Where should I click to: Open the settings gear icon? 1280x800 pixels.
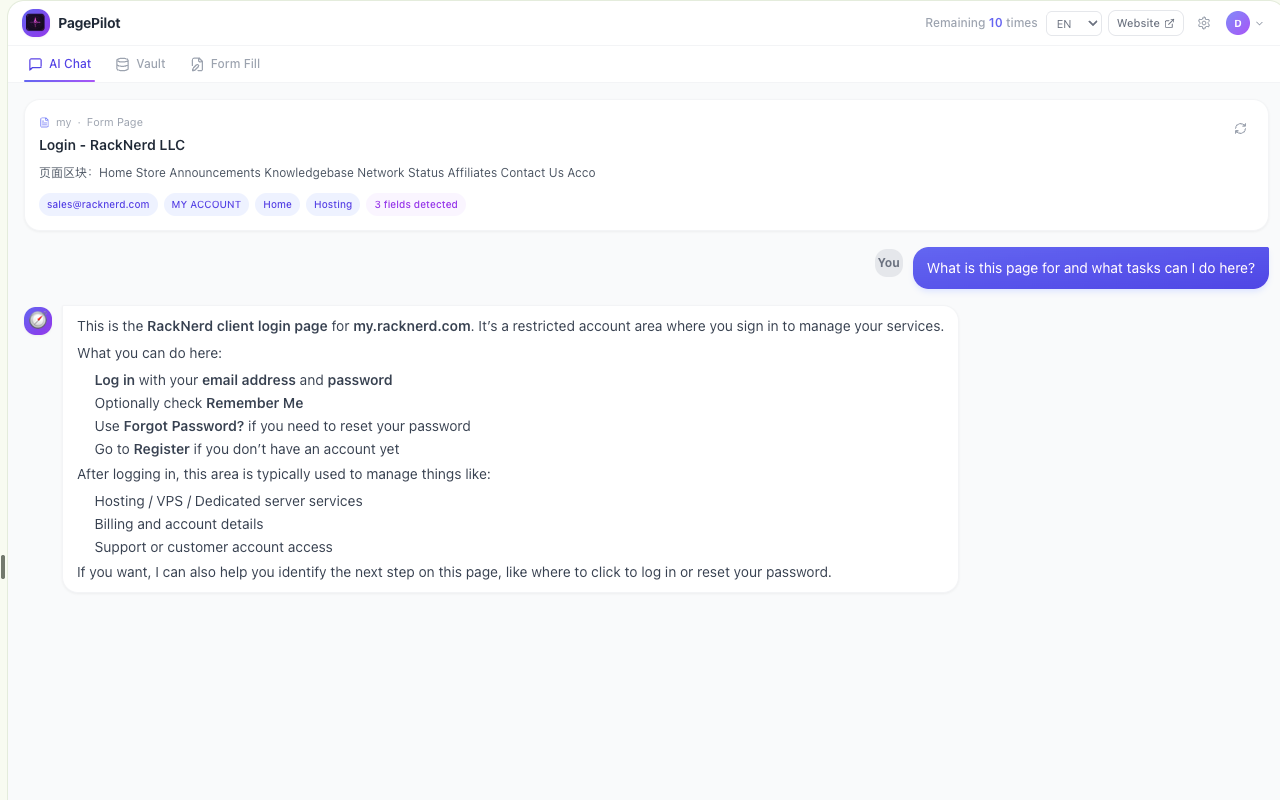click(x=1204, y=23)
